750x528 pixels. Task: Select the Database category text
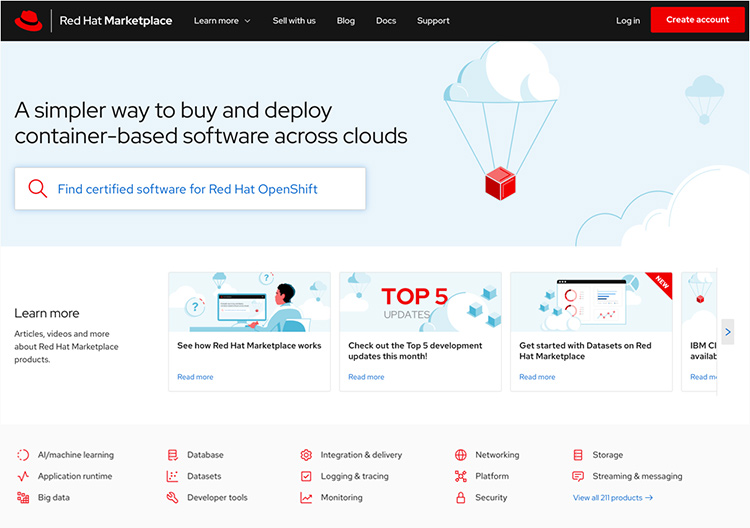click(205, 455)
